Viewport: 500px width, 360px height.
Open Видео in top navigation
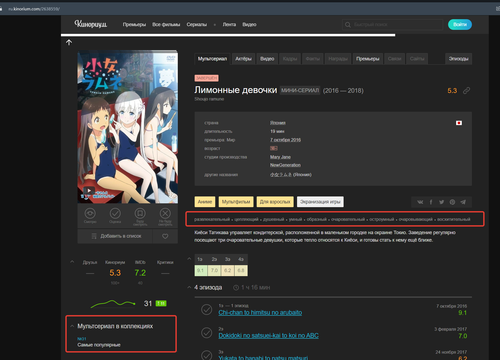coord(249,25)
